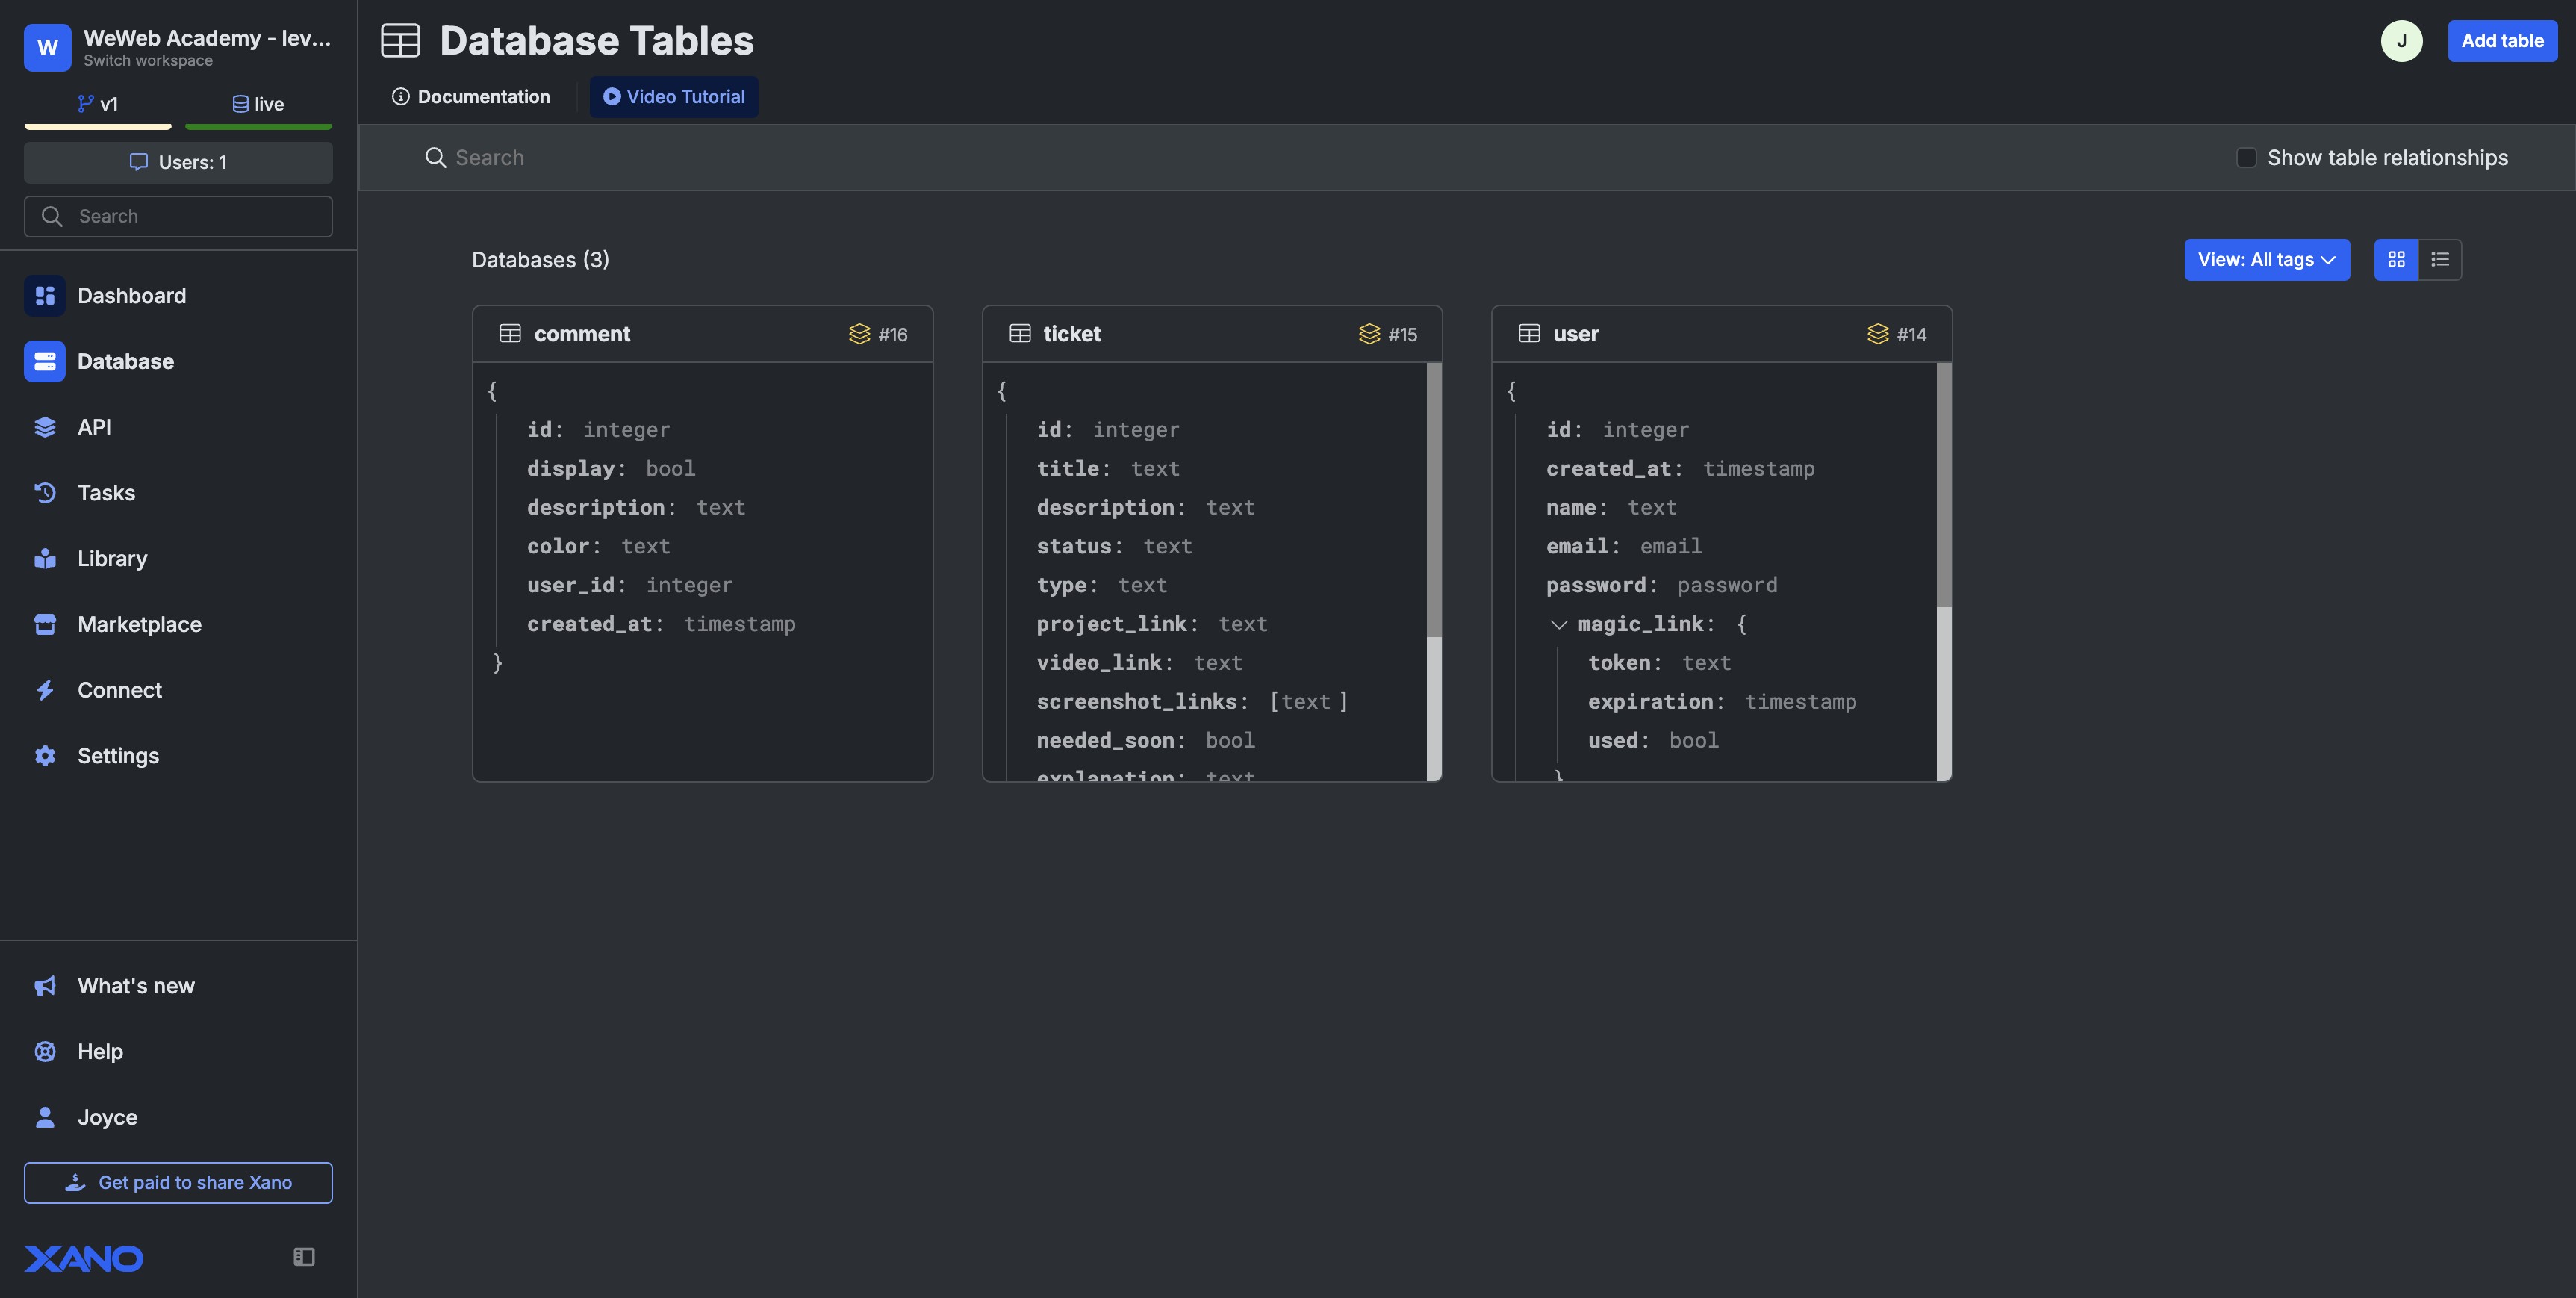
Task: Collapse sidebar with panel icon
Action: click(x=304, y=1257)
